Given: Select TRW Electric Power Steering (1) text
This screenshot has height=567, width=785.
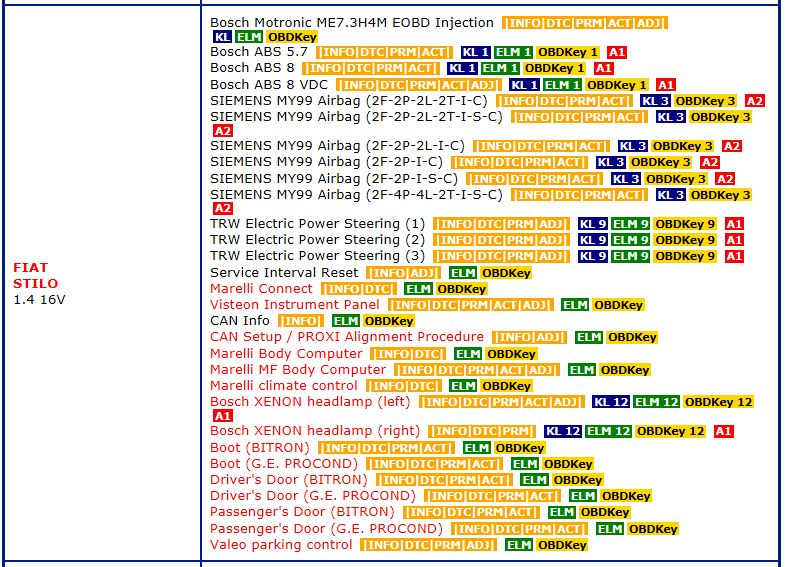Looking at the screenshot, I should point(317,224).
